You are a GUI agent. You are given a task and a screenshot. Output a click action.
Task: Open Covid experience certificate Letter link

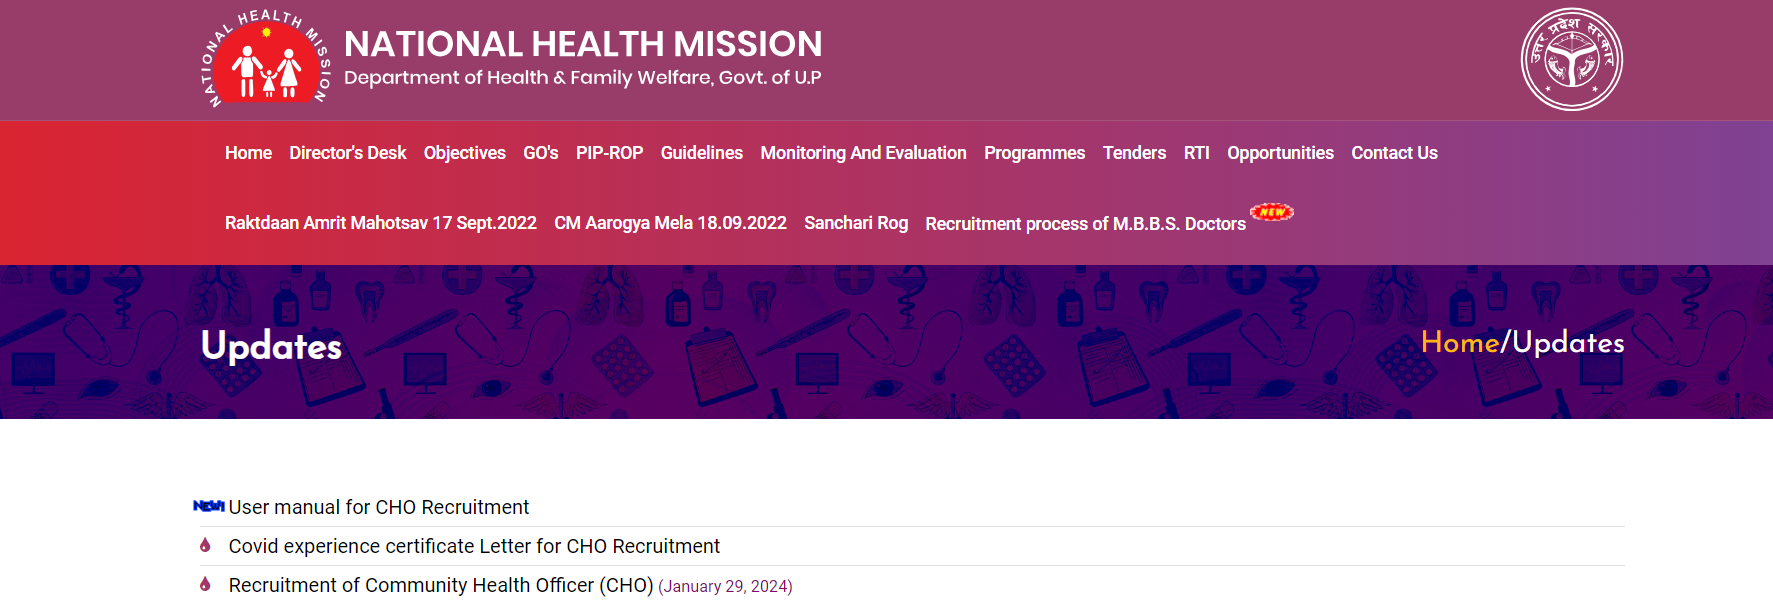[x=474, y=546]
